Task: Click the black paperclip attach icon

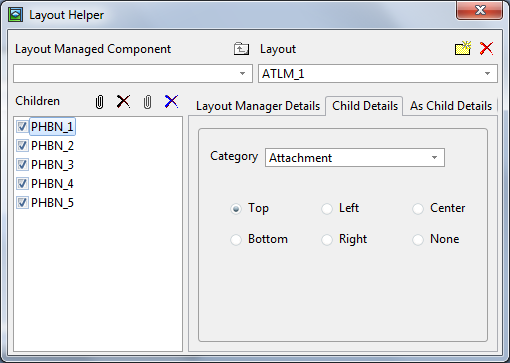Action: coord(99,102)
